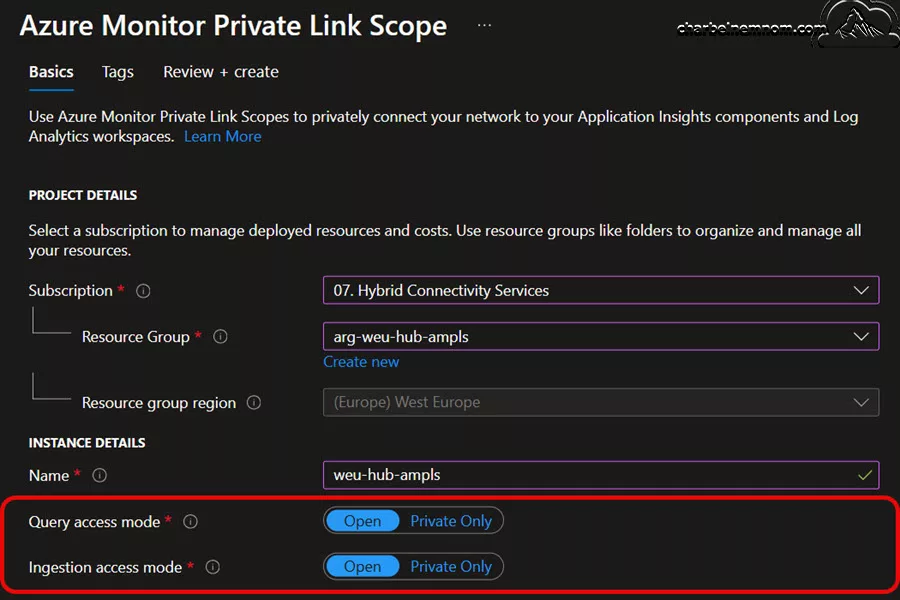Show info tooltip for Resource Group
The width and height of the screenshot is (900, 600).
click(x=220, y=336)
